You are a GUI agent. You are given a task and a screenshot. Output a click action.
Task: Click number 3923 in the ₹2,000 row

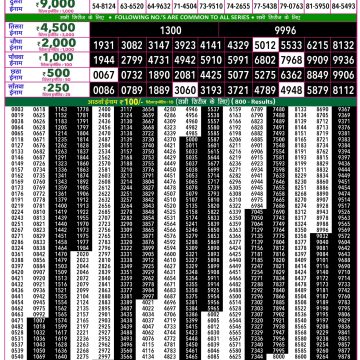click(185, 45)
